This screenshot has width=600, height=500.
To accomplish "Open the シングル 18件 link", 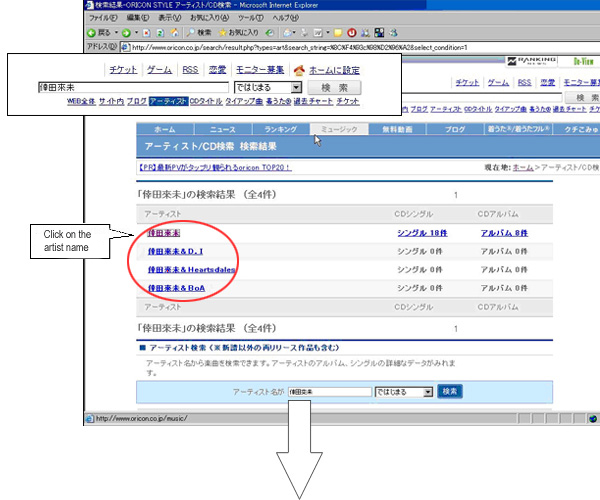I will click(422, 233).
